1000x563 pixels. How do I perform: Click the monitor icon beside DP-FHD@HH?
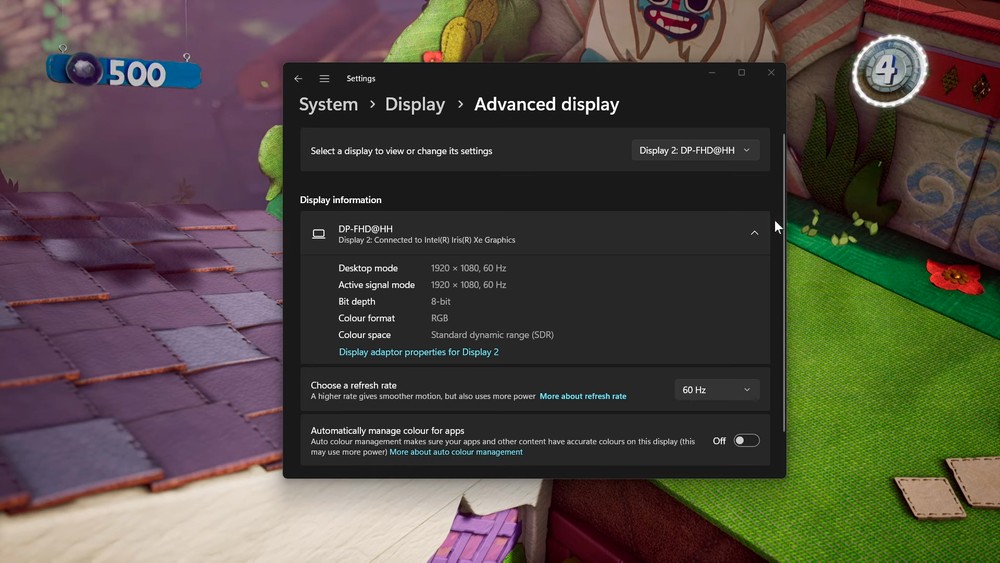(x=319, y=234)
